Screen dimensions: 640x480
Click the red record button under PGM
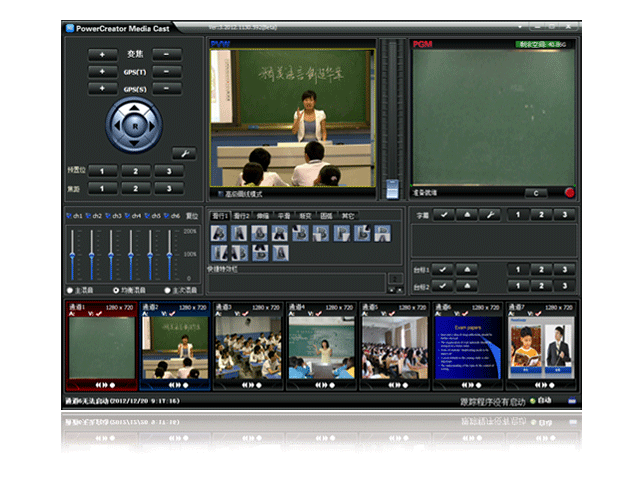click(x=569, y=192)
